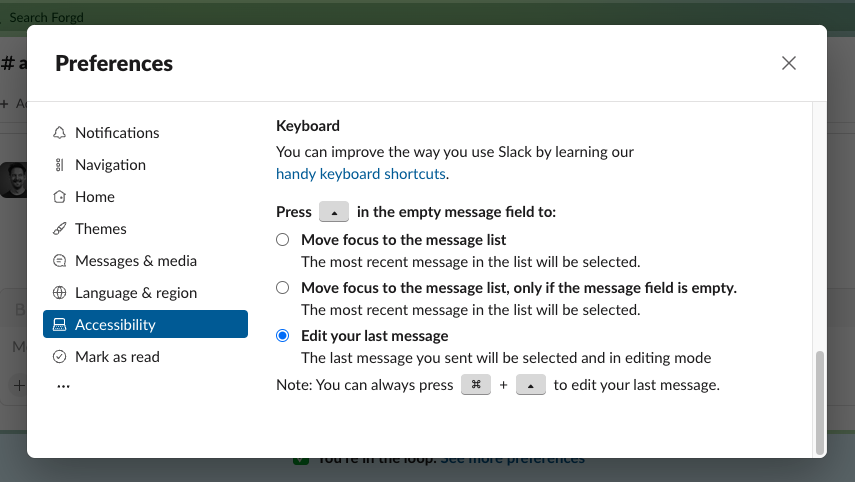This screenshot has width=855, height=482.
Task: Click the 'Keyboard' section heading
Action: [308, 126]
